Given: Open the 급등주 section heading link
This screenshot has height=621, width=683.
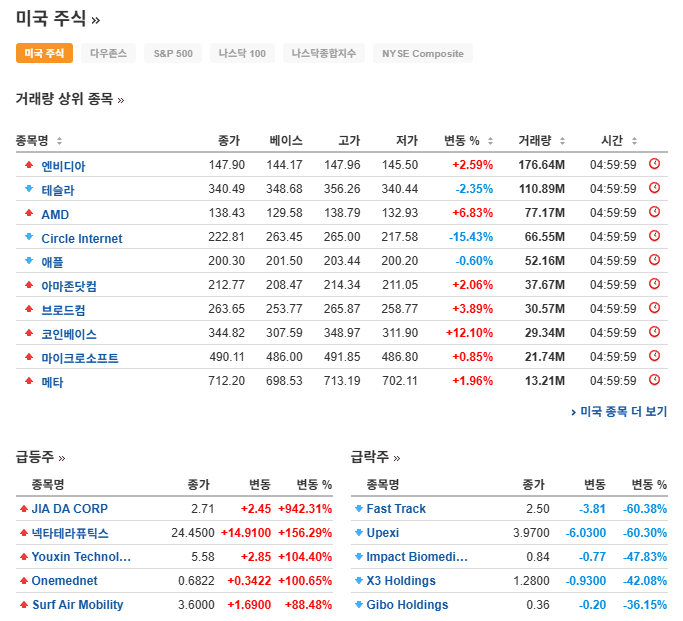Looking at the screenshot, I should coord(41,457).
